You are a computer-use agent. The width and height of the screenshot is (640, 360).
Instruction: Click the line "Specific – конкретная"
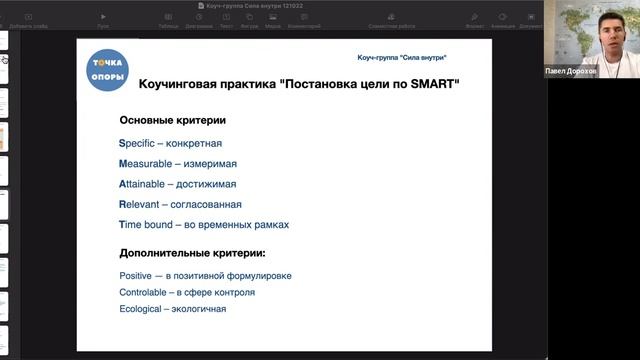pos(170,144)
